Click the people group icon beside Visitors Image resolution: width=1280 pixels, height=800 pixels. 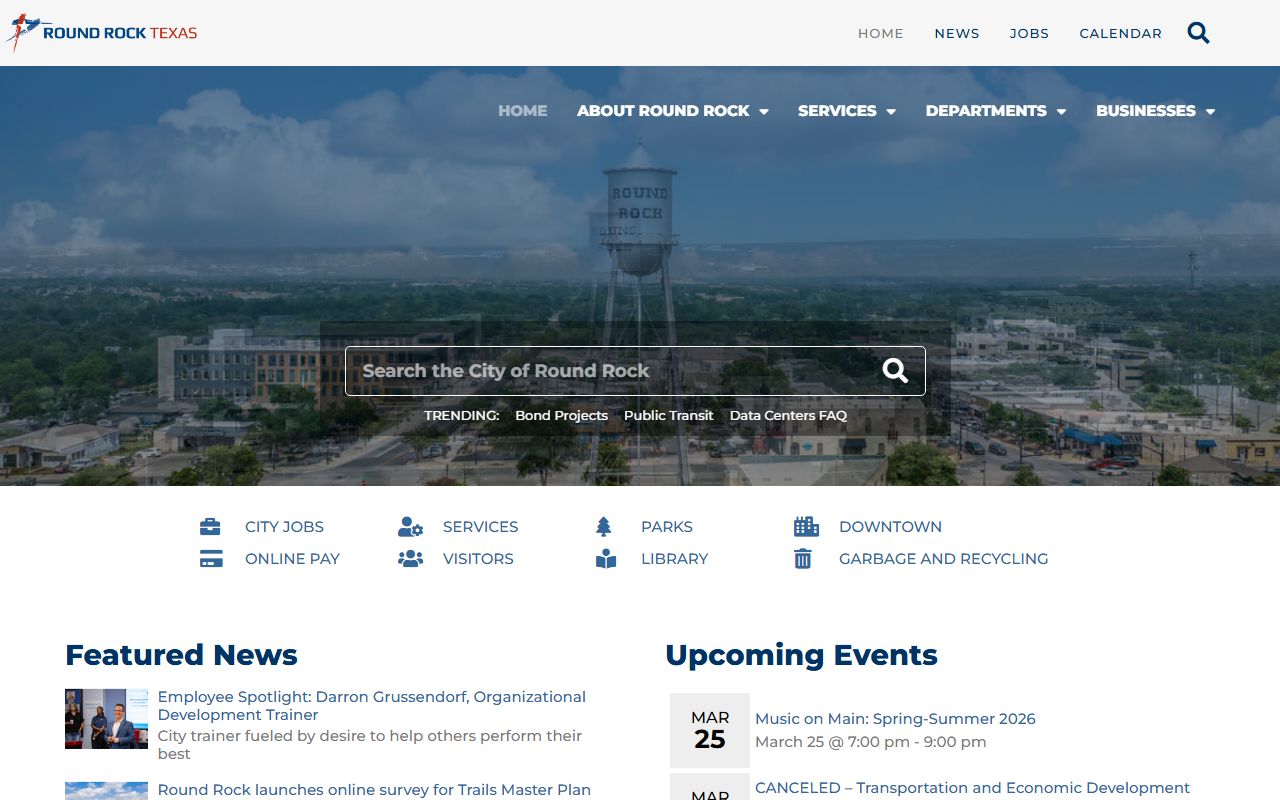(410, 559)
